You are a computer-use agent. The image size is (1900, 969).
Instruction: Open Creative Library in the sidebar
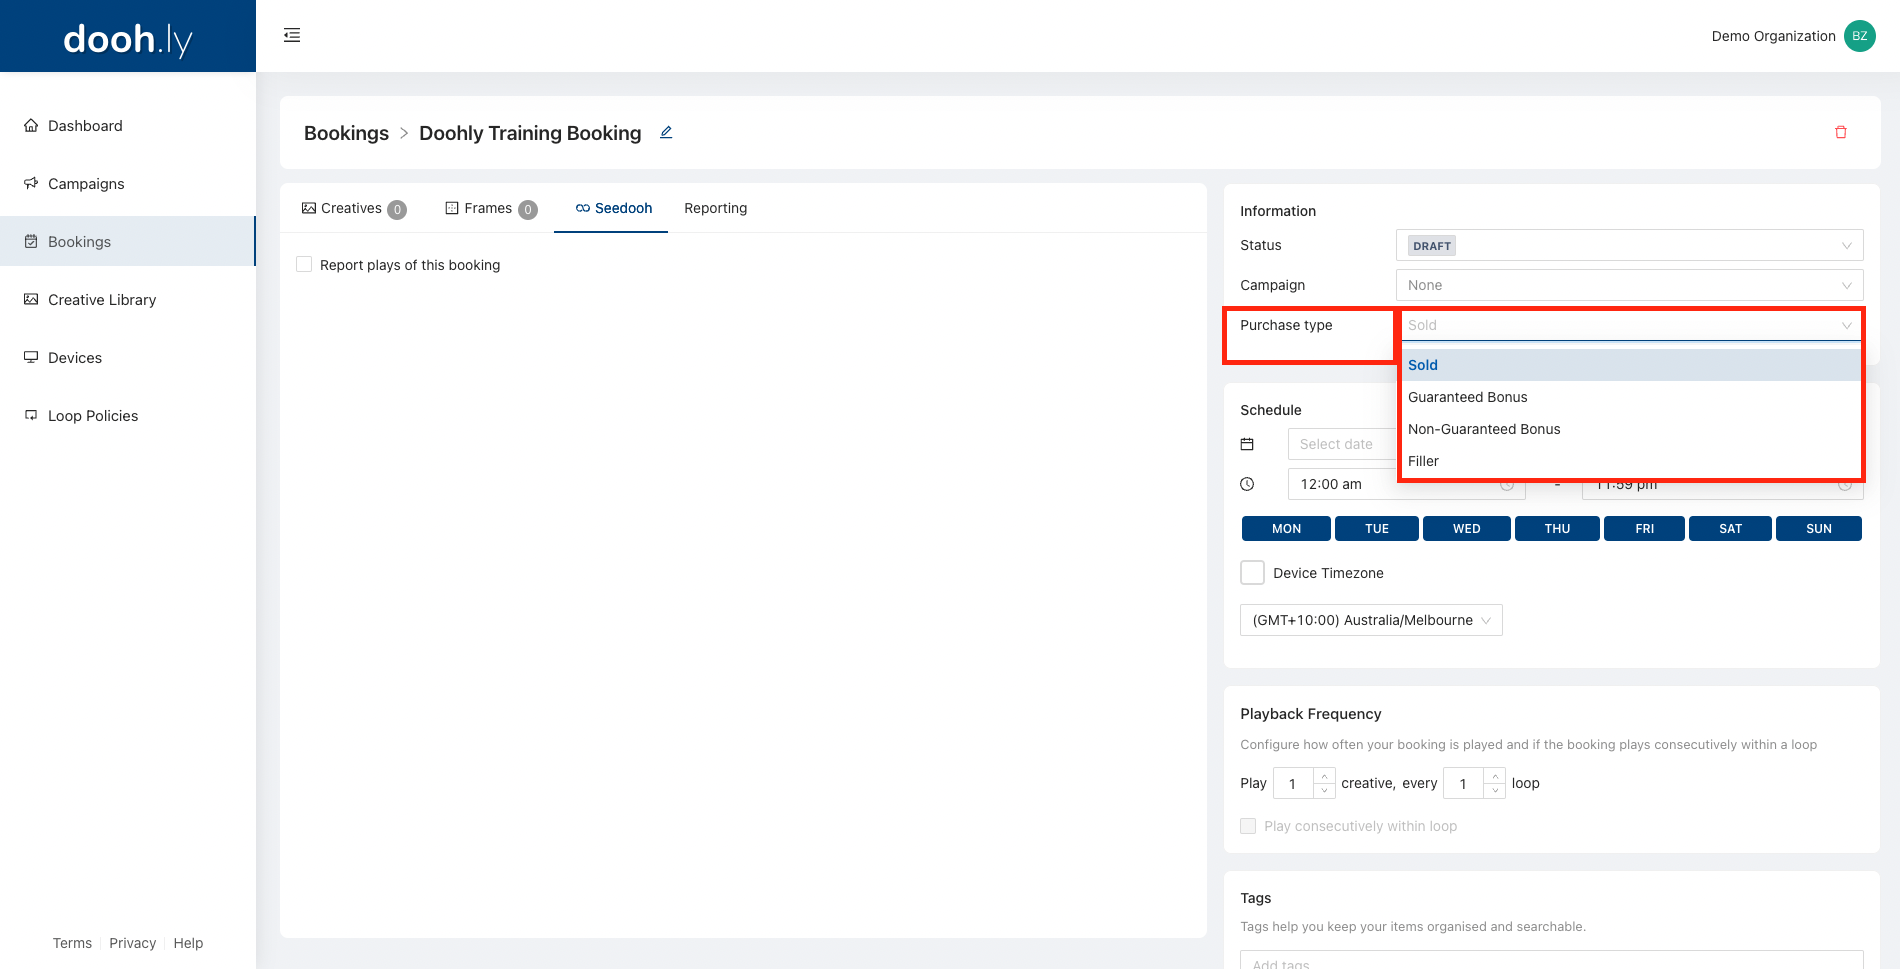coord(128,300)
